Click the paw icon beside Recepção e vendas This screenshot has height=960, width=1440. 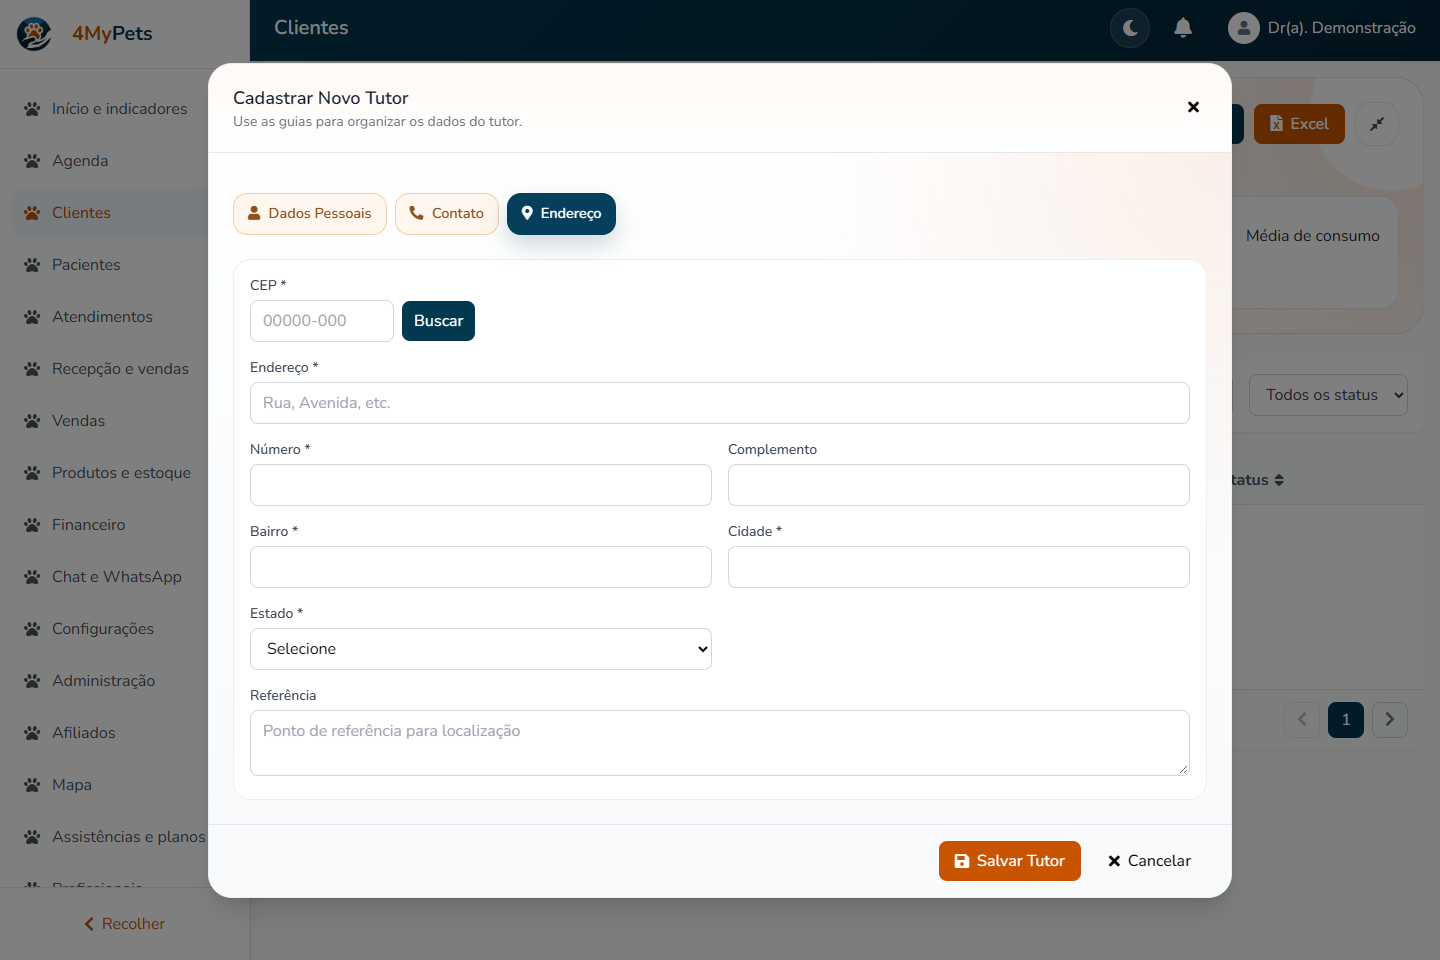click(x=32, y=369)
